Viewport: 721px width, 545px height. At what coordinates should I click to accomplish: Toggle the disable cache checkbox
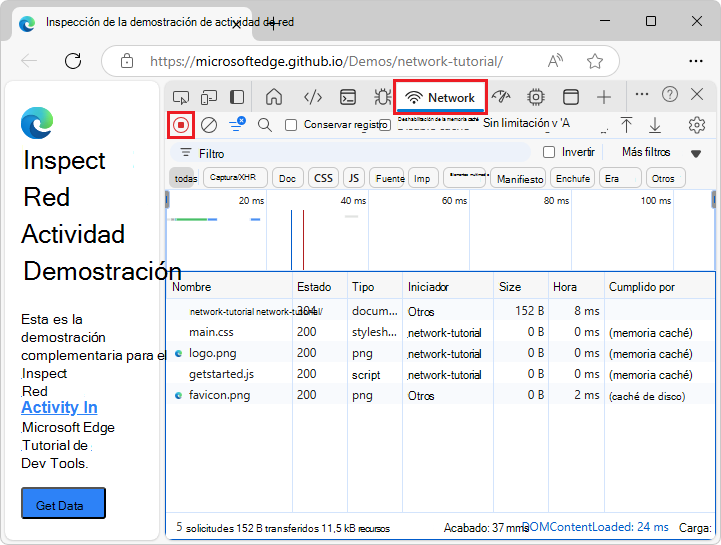tap(385, 125)
